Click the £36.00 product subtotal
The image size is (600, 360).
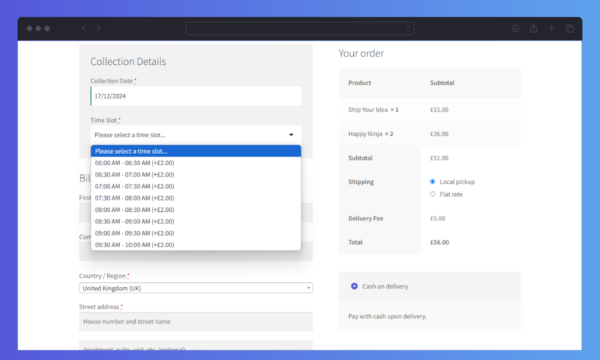(x=439, y=134)
